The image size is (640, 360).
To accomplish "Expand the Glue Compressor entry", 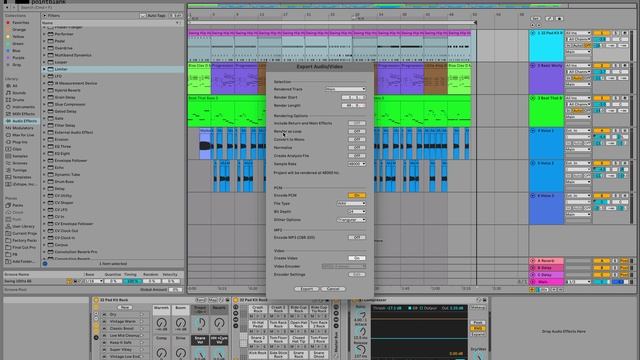I will 44,104.
